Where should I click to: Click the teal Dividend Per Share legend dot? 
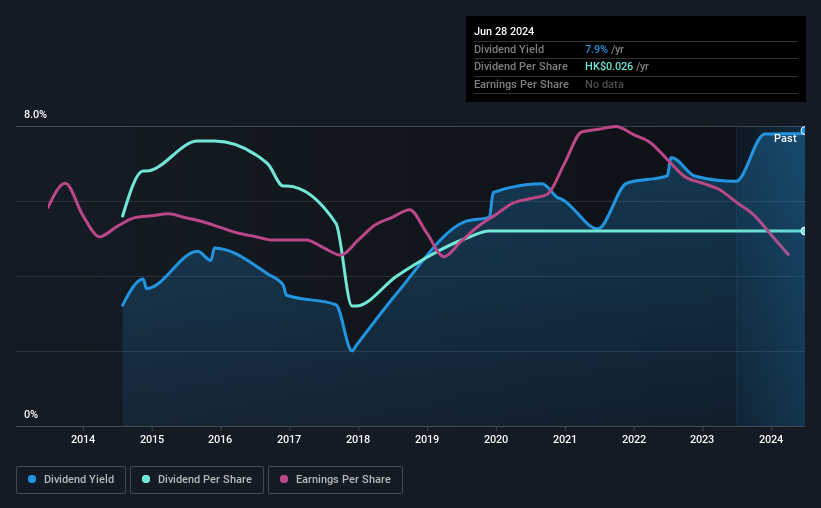tap(146, 479)
